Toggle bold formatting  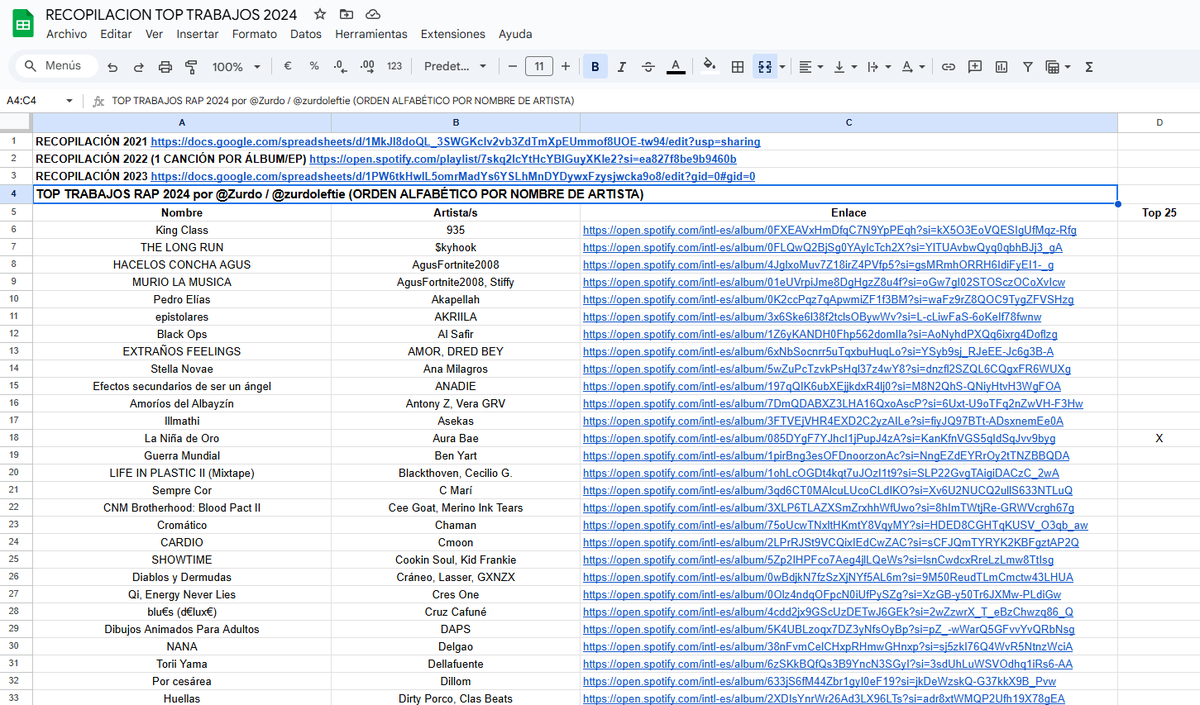[x=596, y=67]
